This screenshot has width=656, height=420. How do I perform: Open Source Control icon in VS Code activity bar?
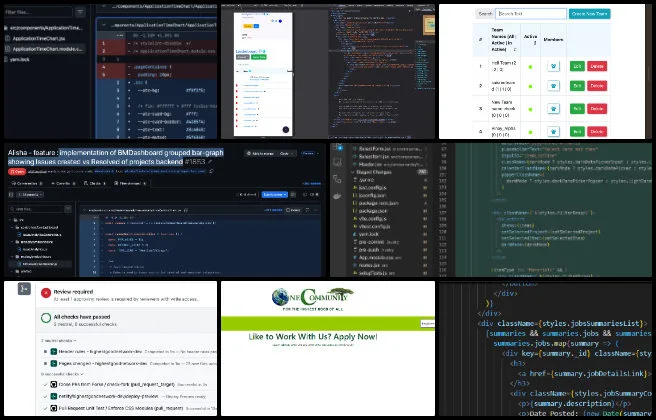pos(337,179)
